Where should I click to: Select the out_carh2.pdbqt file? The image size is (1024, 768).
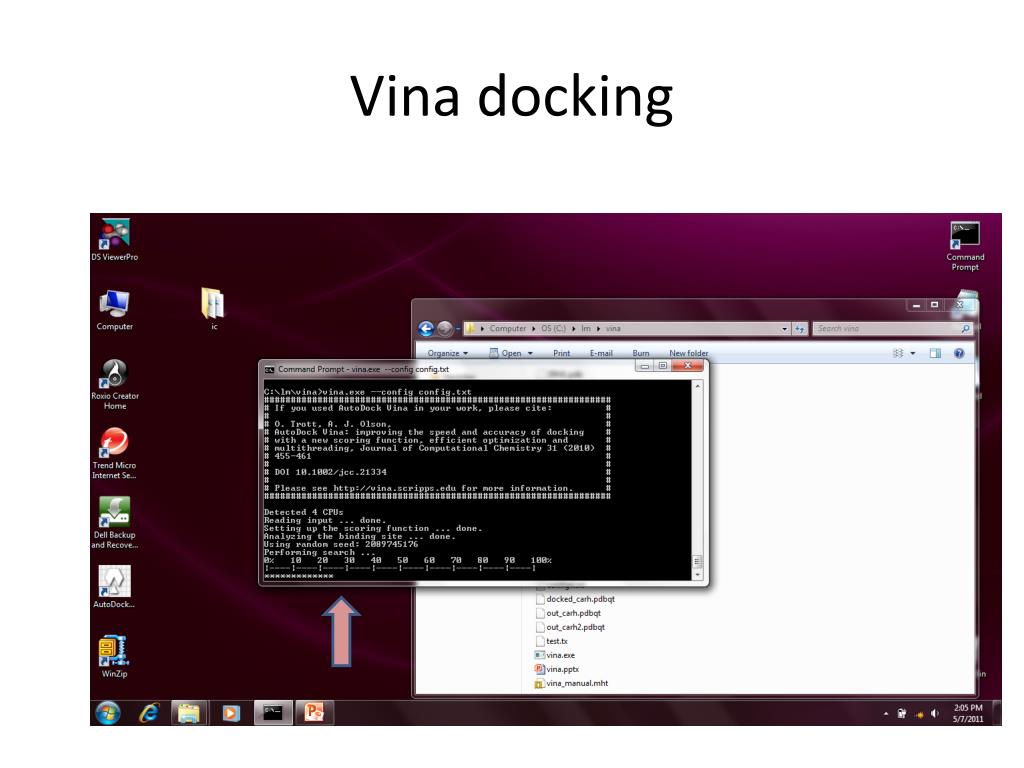570,627
